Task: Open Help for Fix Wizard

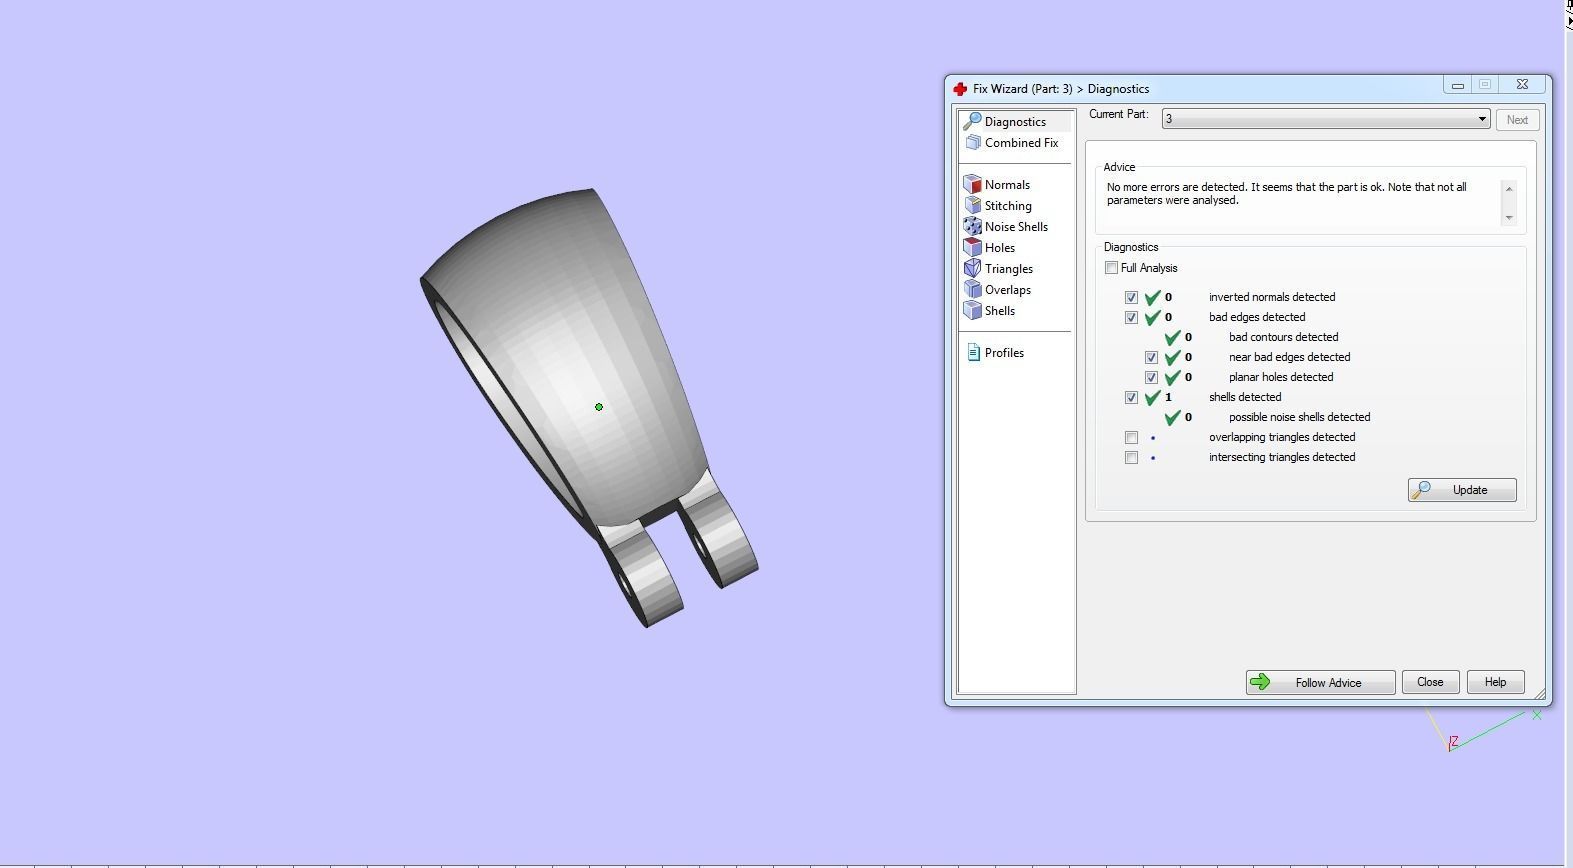Action: point(1495,682)
